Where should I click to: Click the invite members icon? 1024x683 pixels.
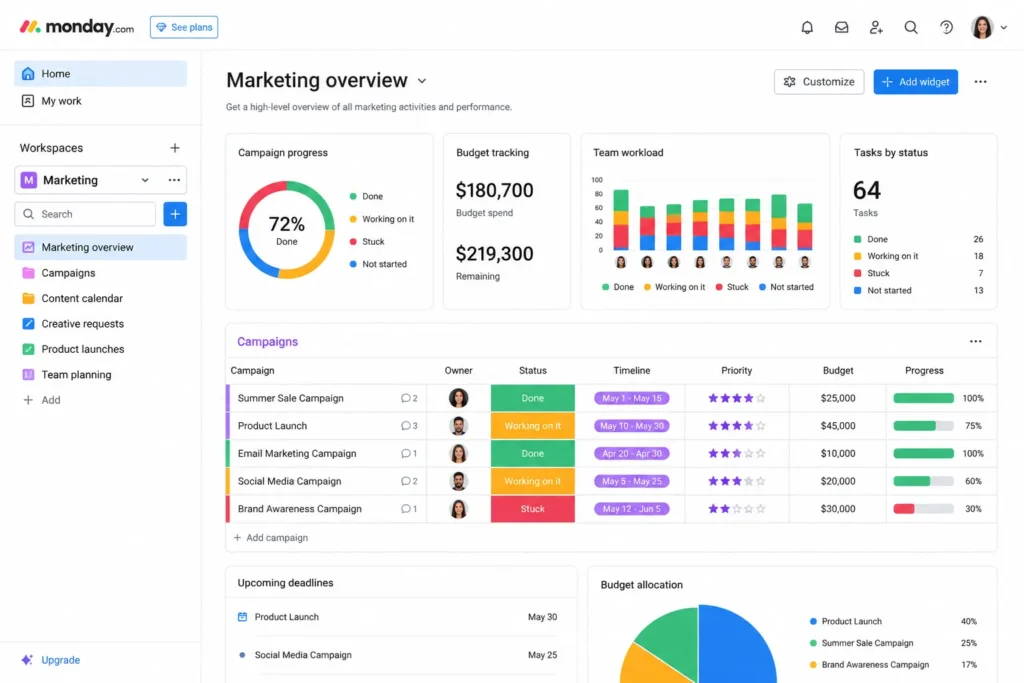(x=876, y=27)
